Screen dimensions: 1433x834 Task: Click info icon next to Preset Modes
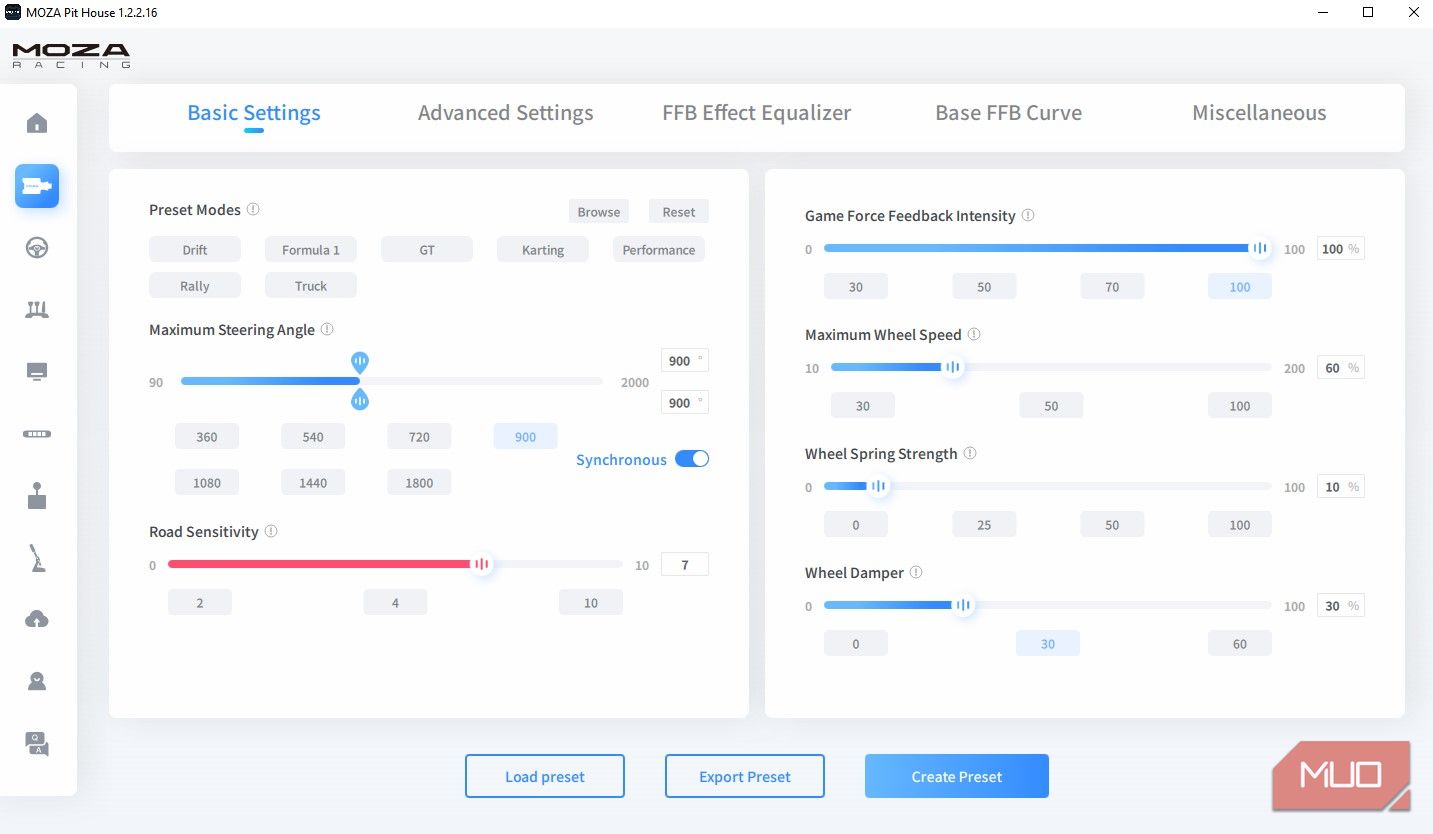(253, 210)
